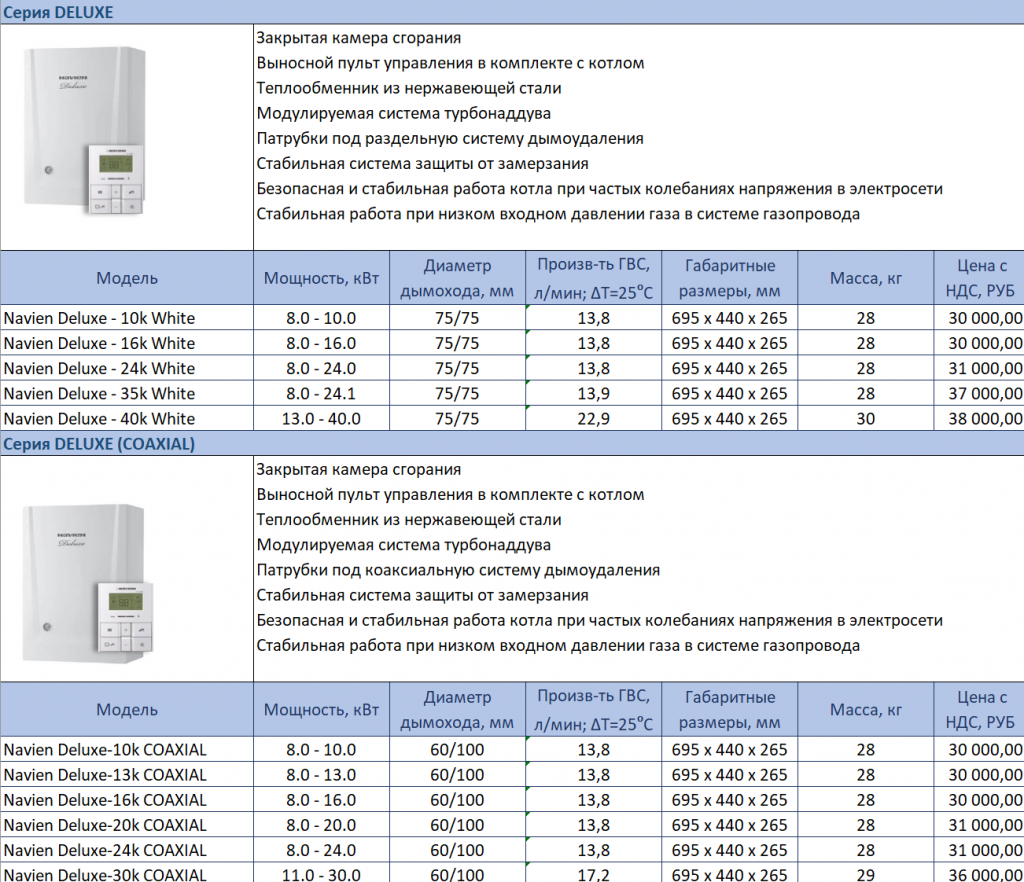Click the price '37 000,00'

pos(985,394)
